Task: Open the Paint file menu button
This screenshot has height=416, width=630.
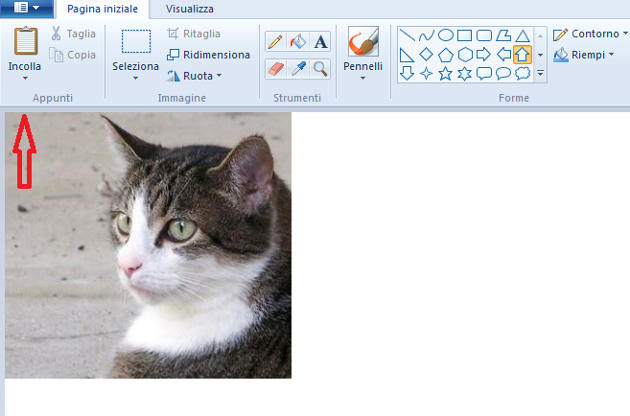Action: 27,8
